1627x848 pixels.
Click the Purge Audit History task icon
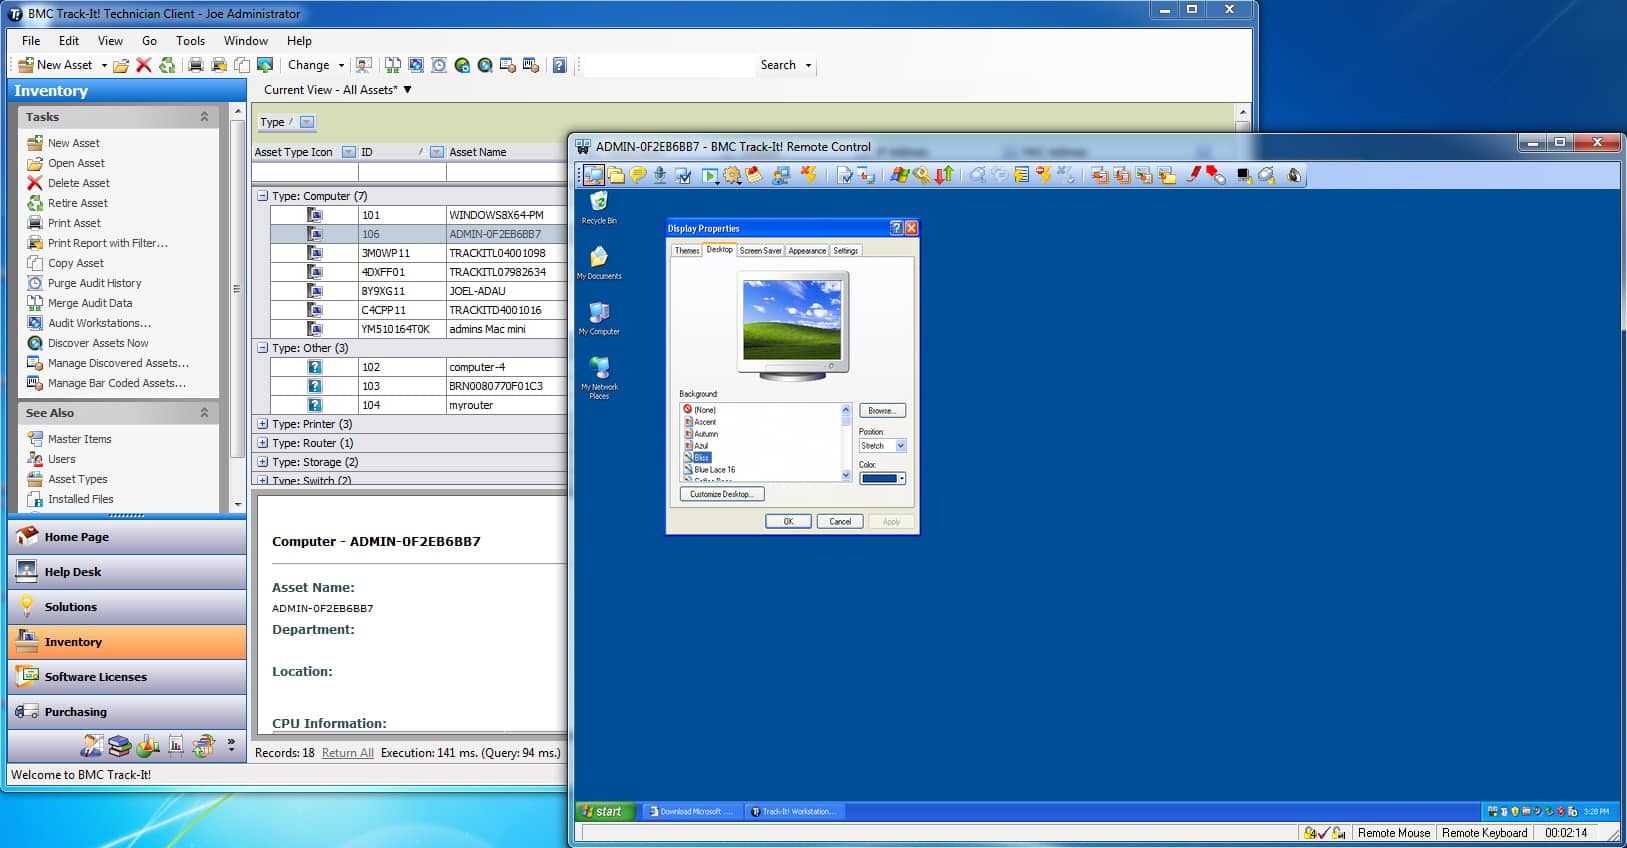[35, 283]
